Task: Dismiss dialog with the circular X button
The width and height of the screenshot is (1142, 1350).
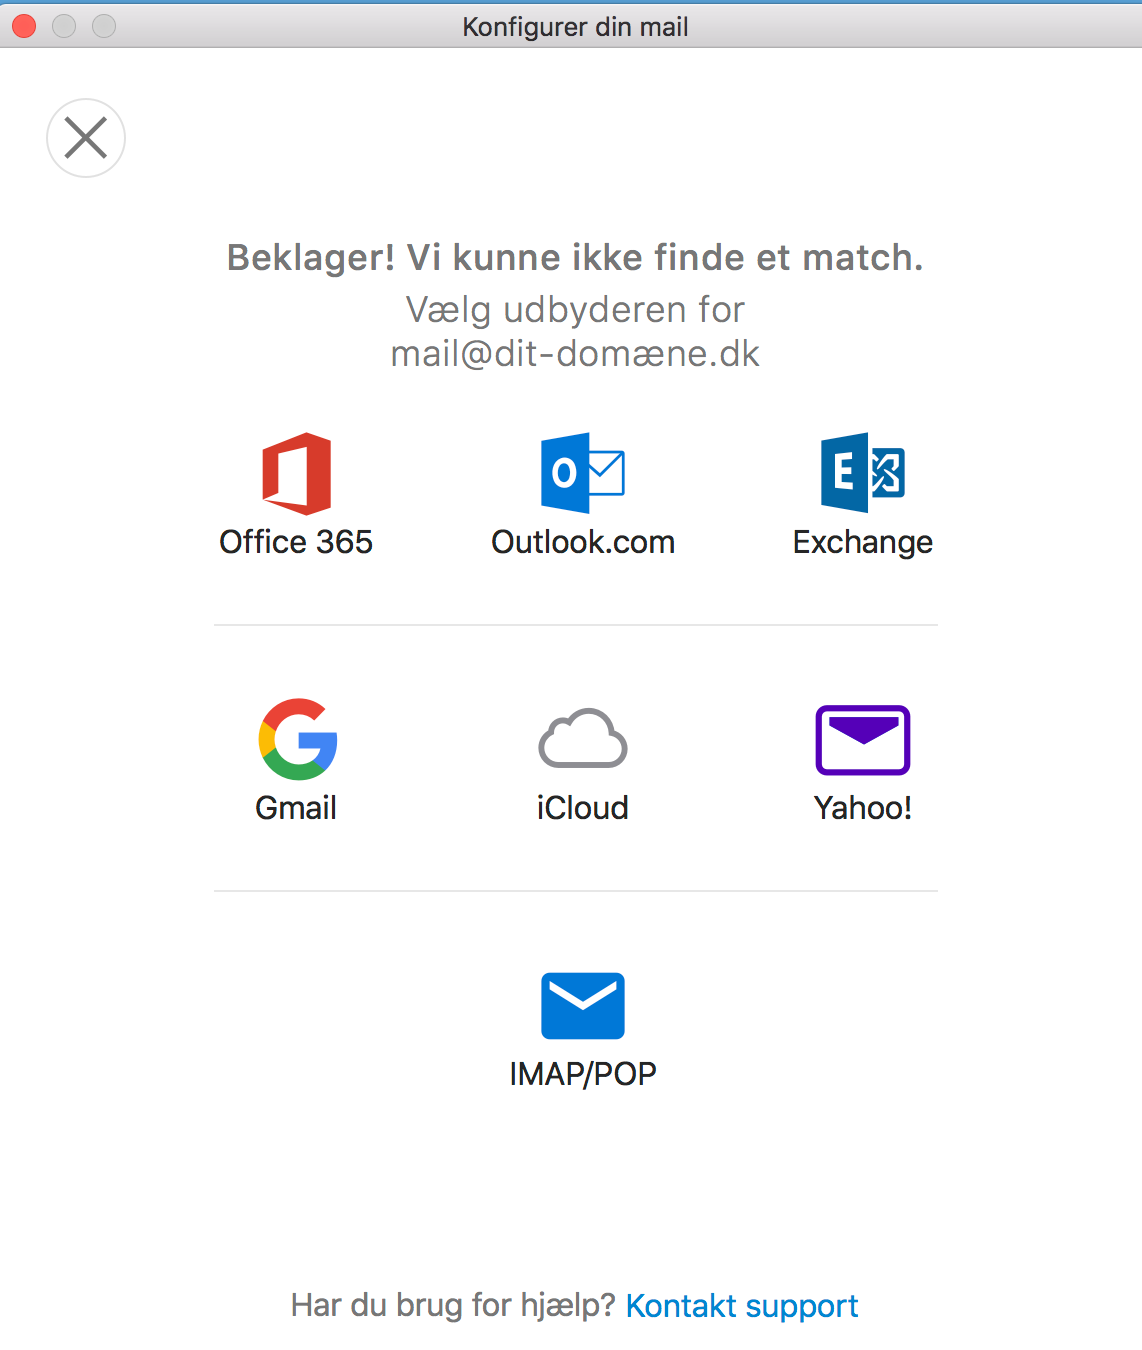Action: 86,138
